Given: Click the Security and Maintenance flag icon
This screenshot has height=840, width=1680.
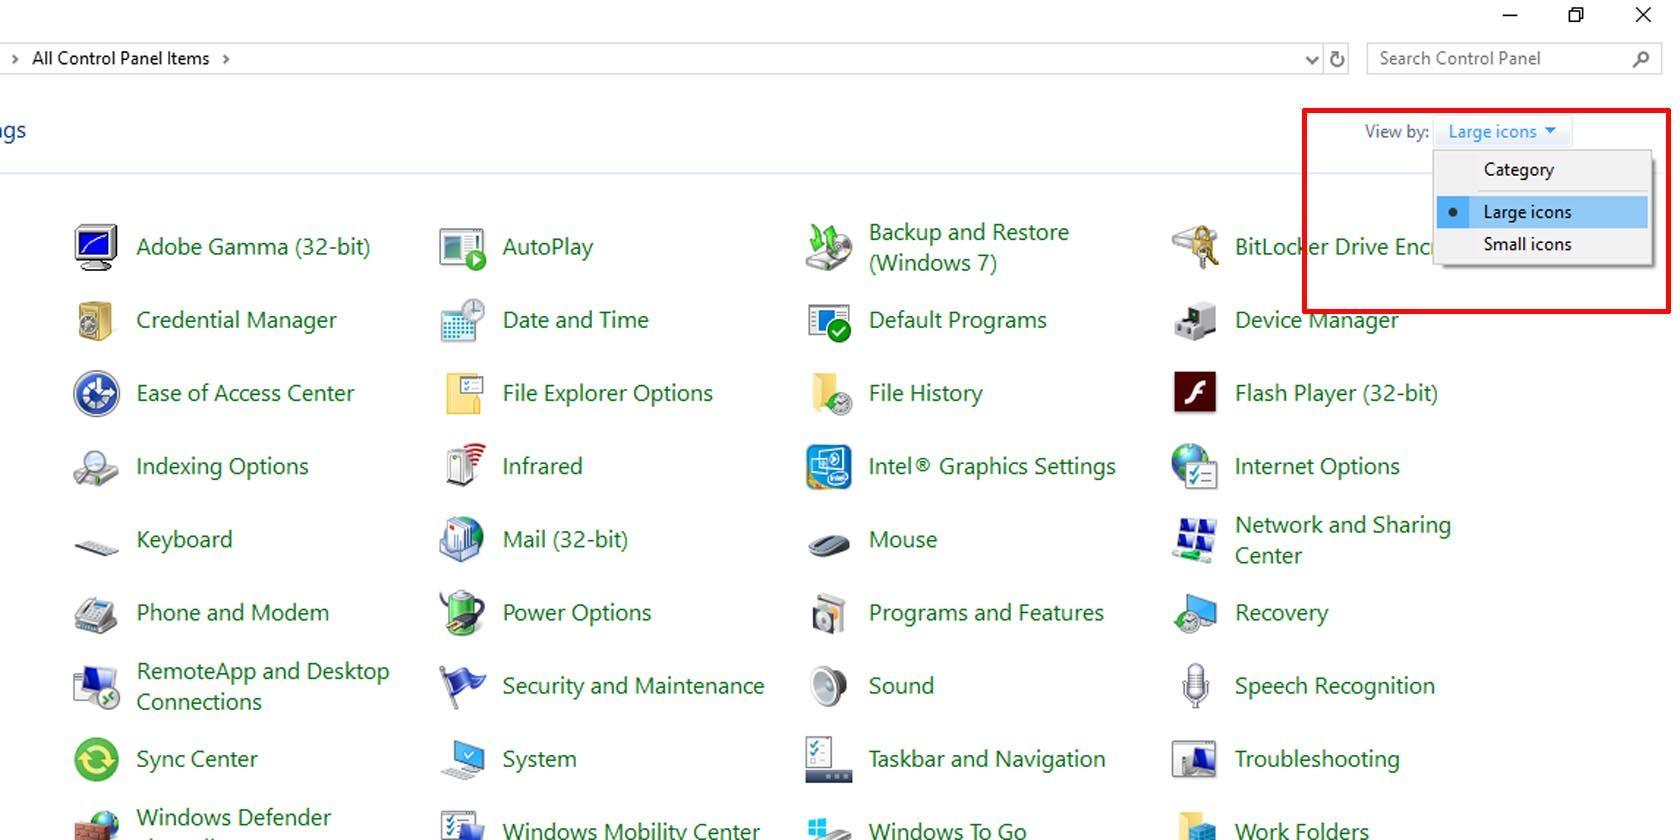Looking at the screenshot, I should click(x=462, y=686).
